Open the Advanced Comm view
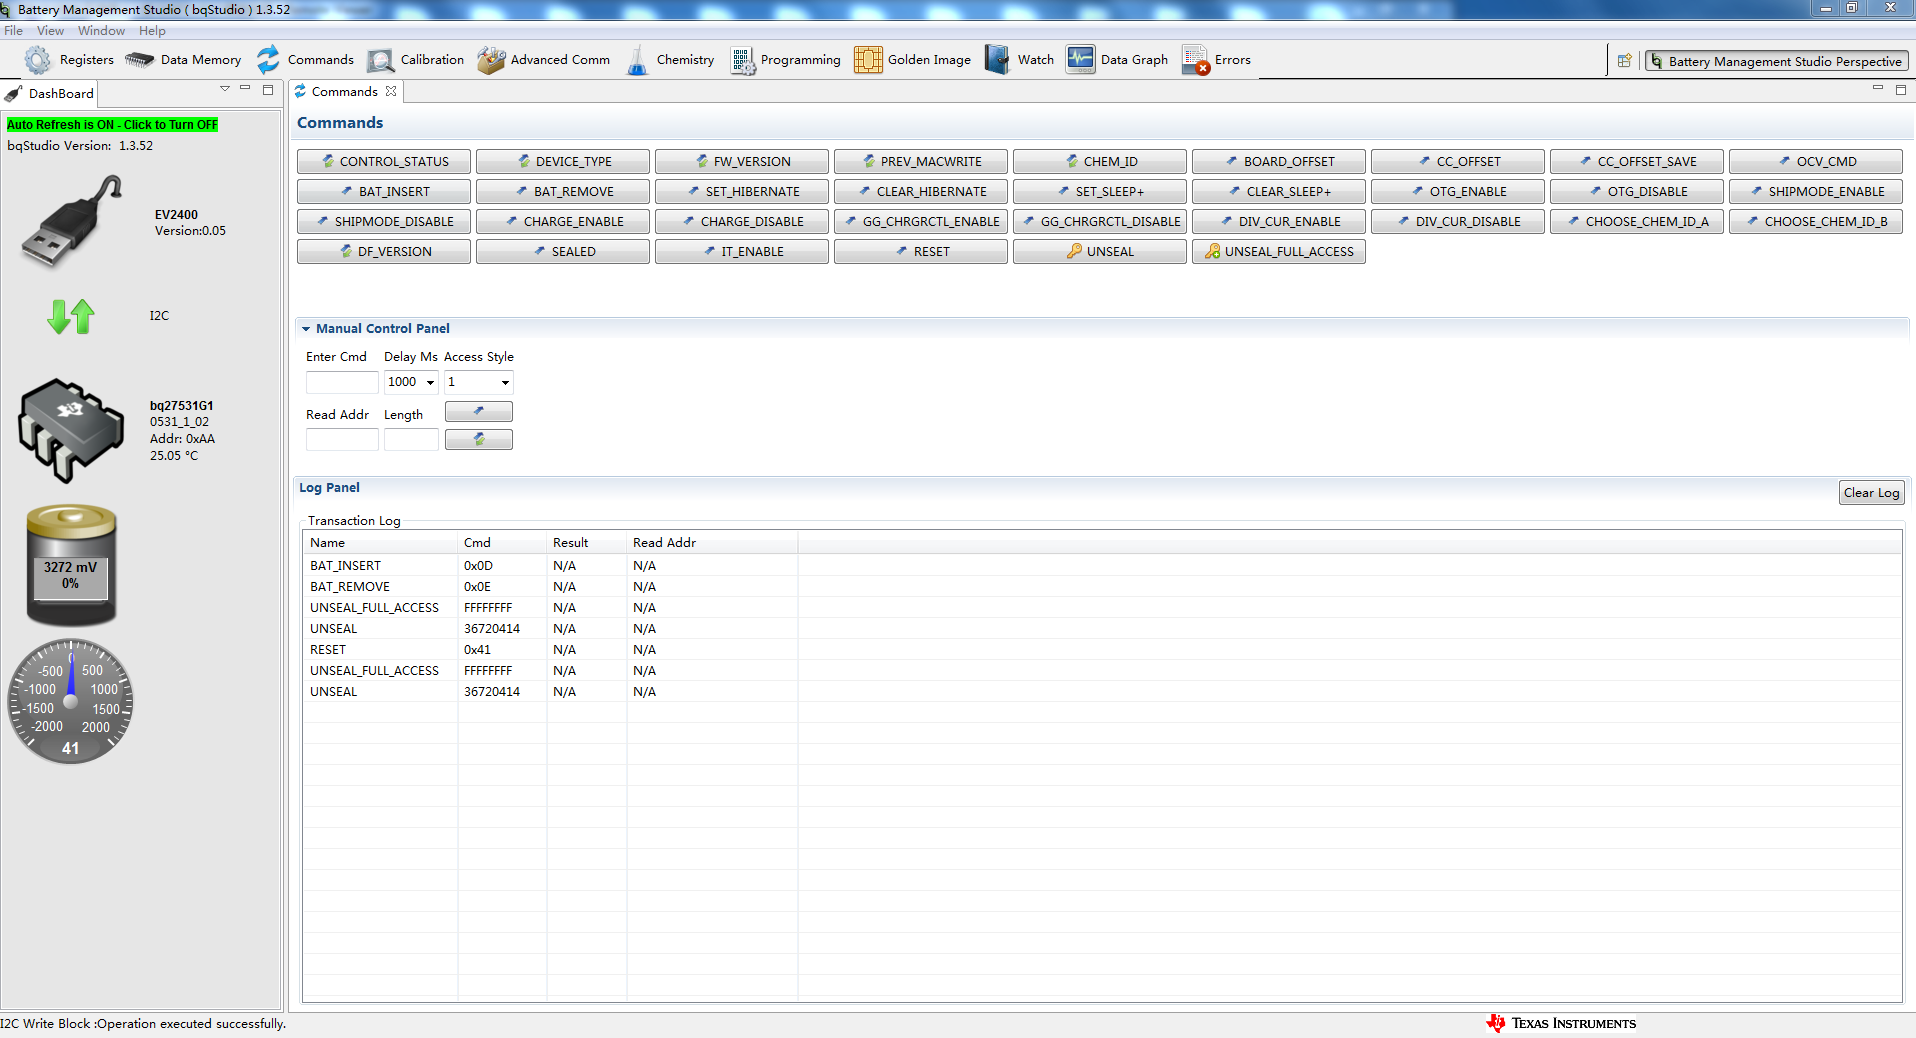 coord(543,60)
